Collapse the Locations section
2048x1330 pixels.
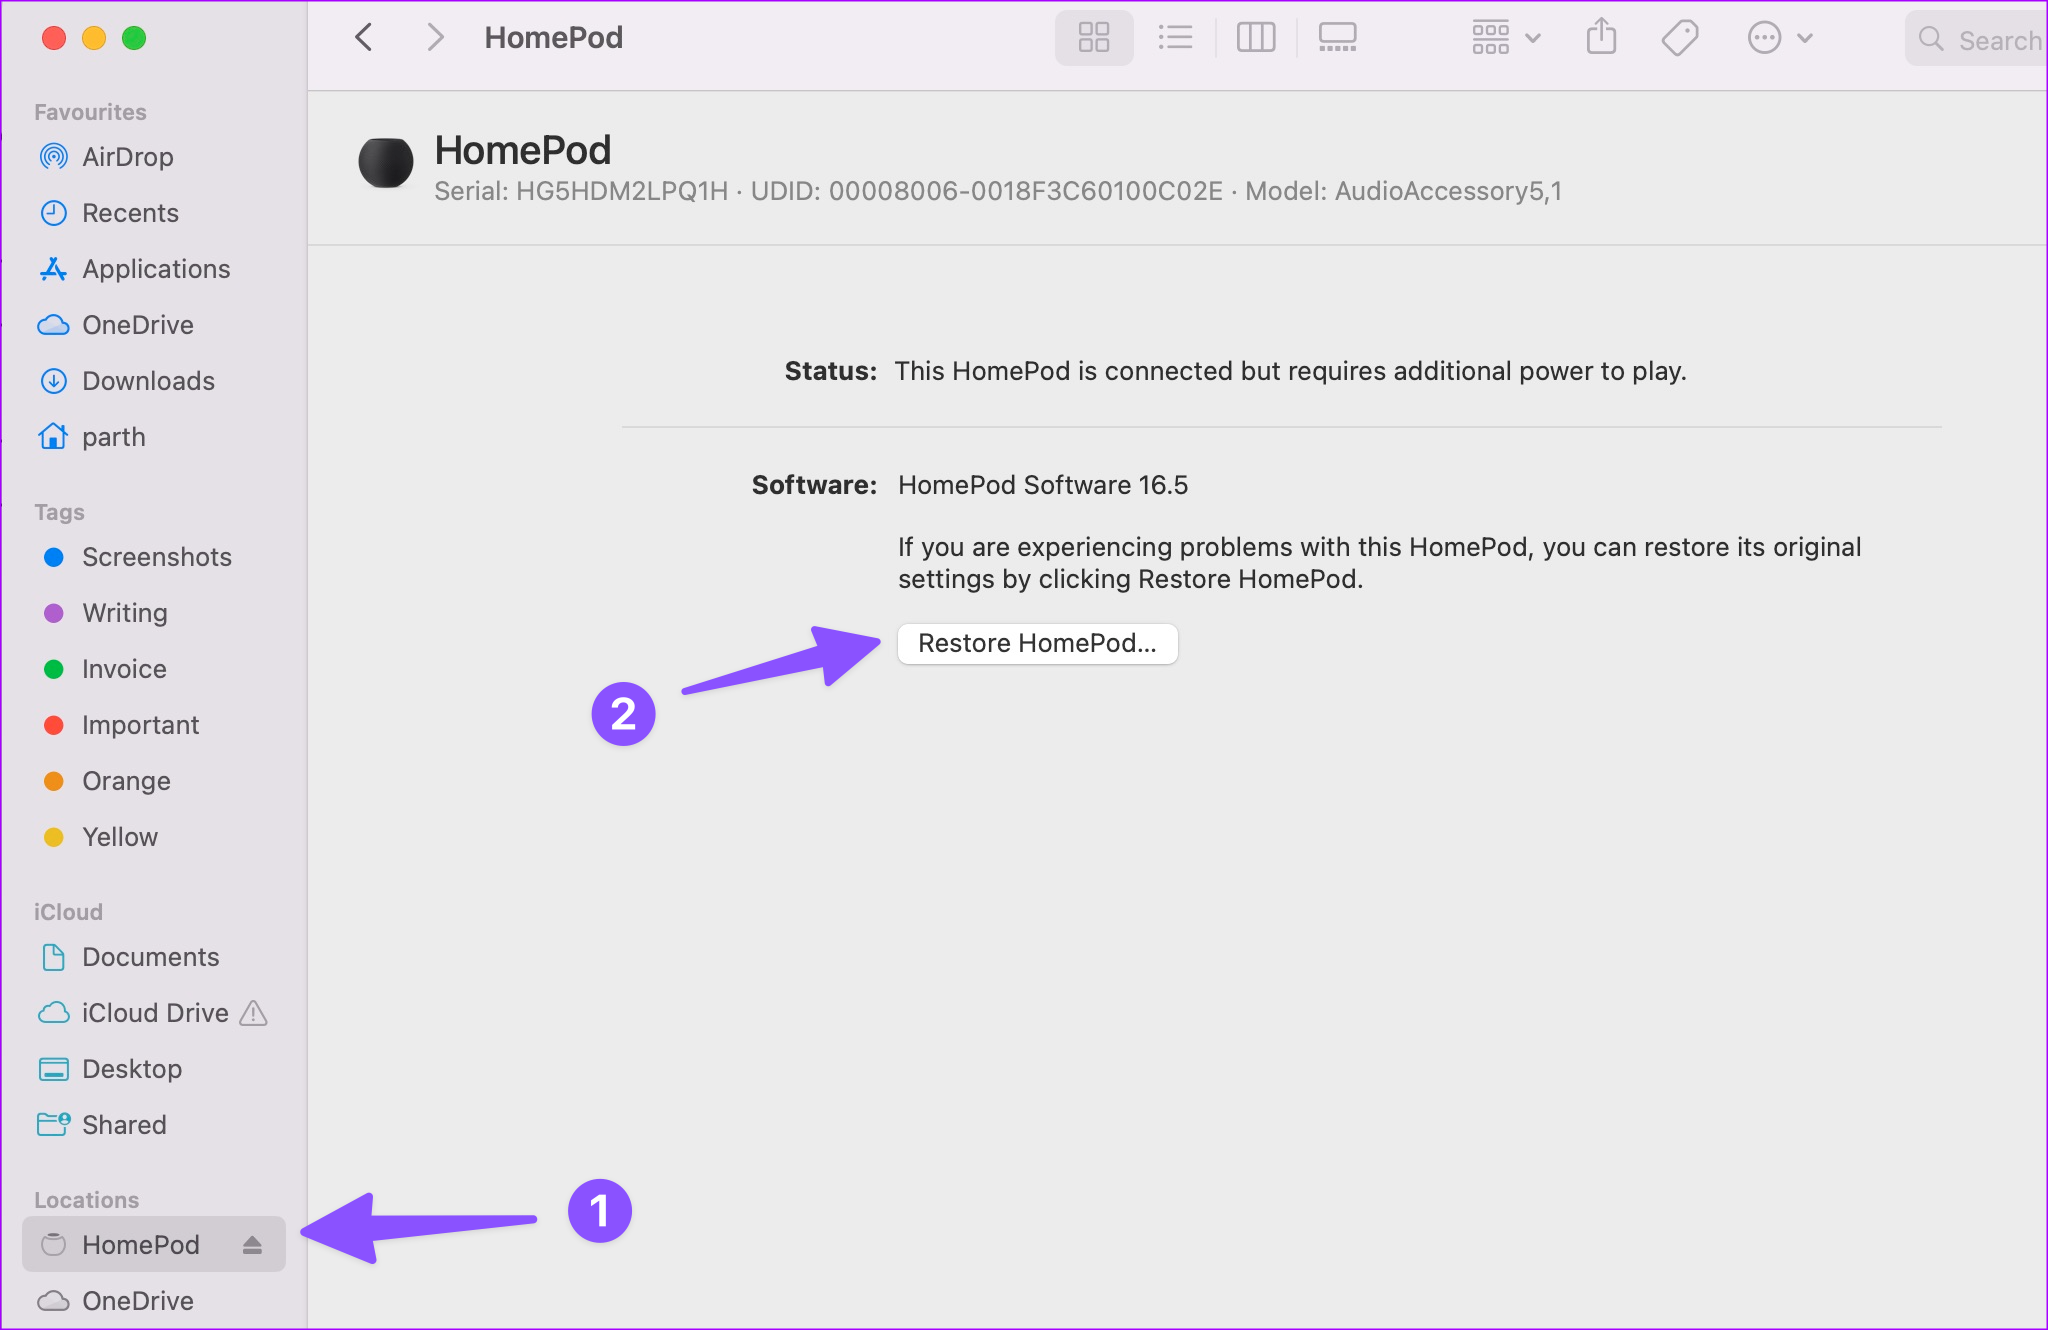[x=87, y=1198]
